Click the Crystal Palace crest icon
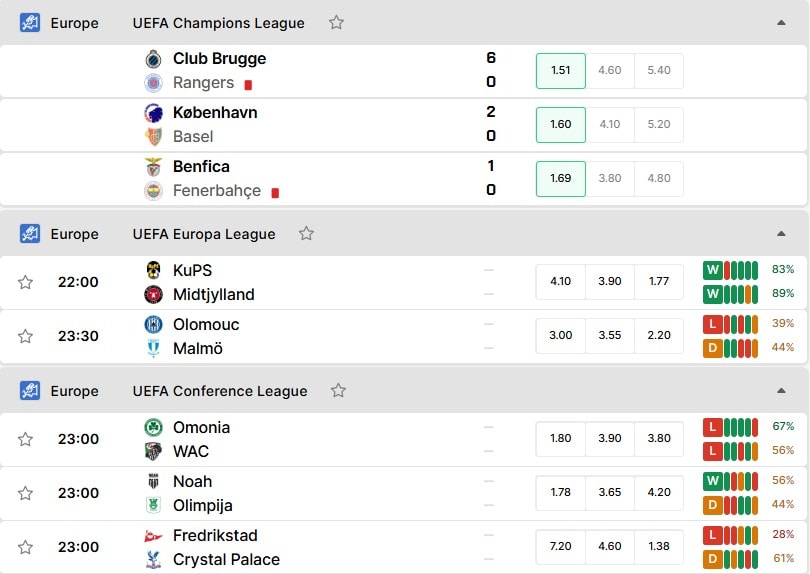The height and width of the screenshot is (574, 810). click(153, 560)
